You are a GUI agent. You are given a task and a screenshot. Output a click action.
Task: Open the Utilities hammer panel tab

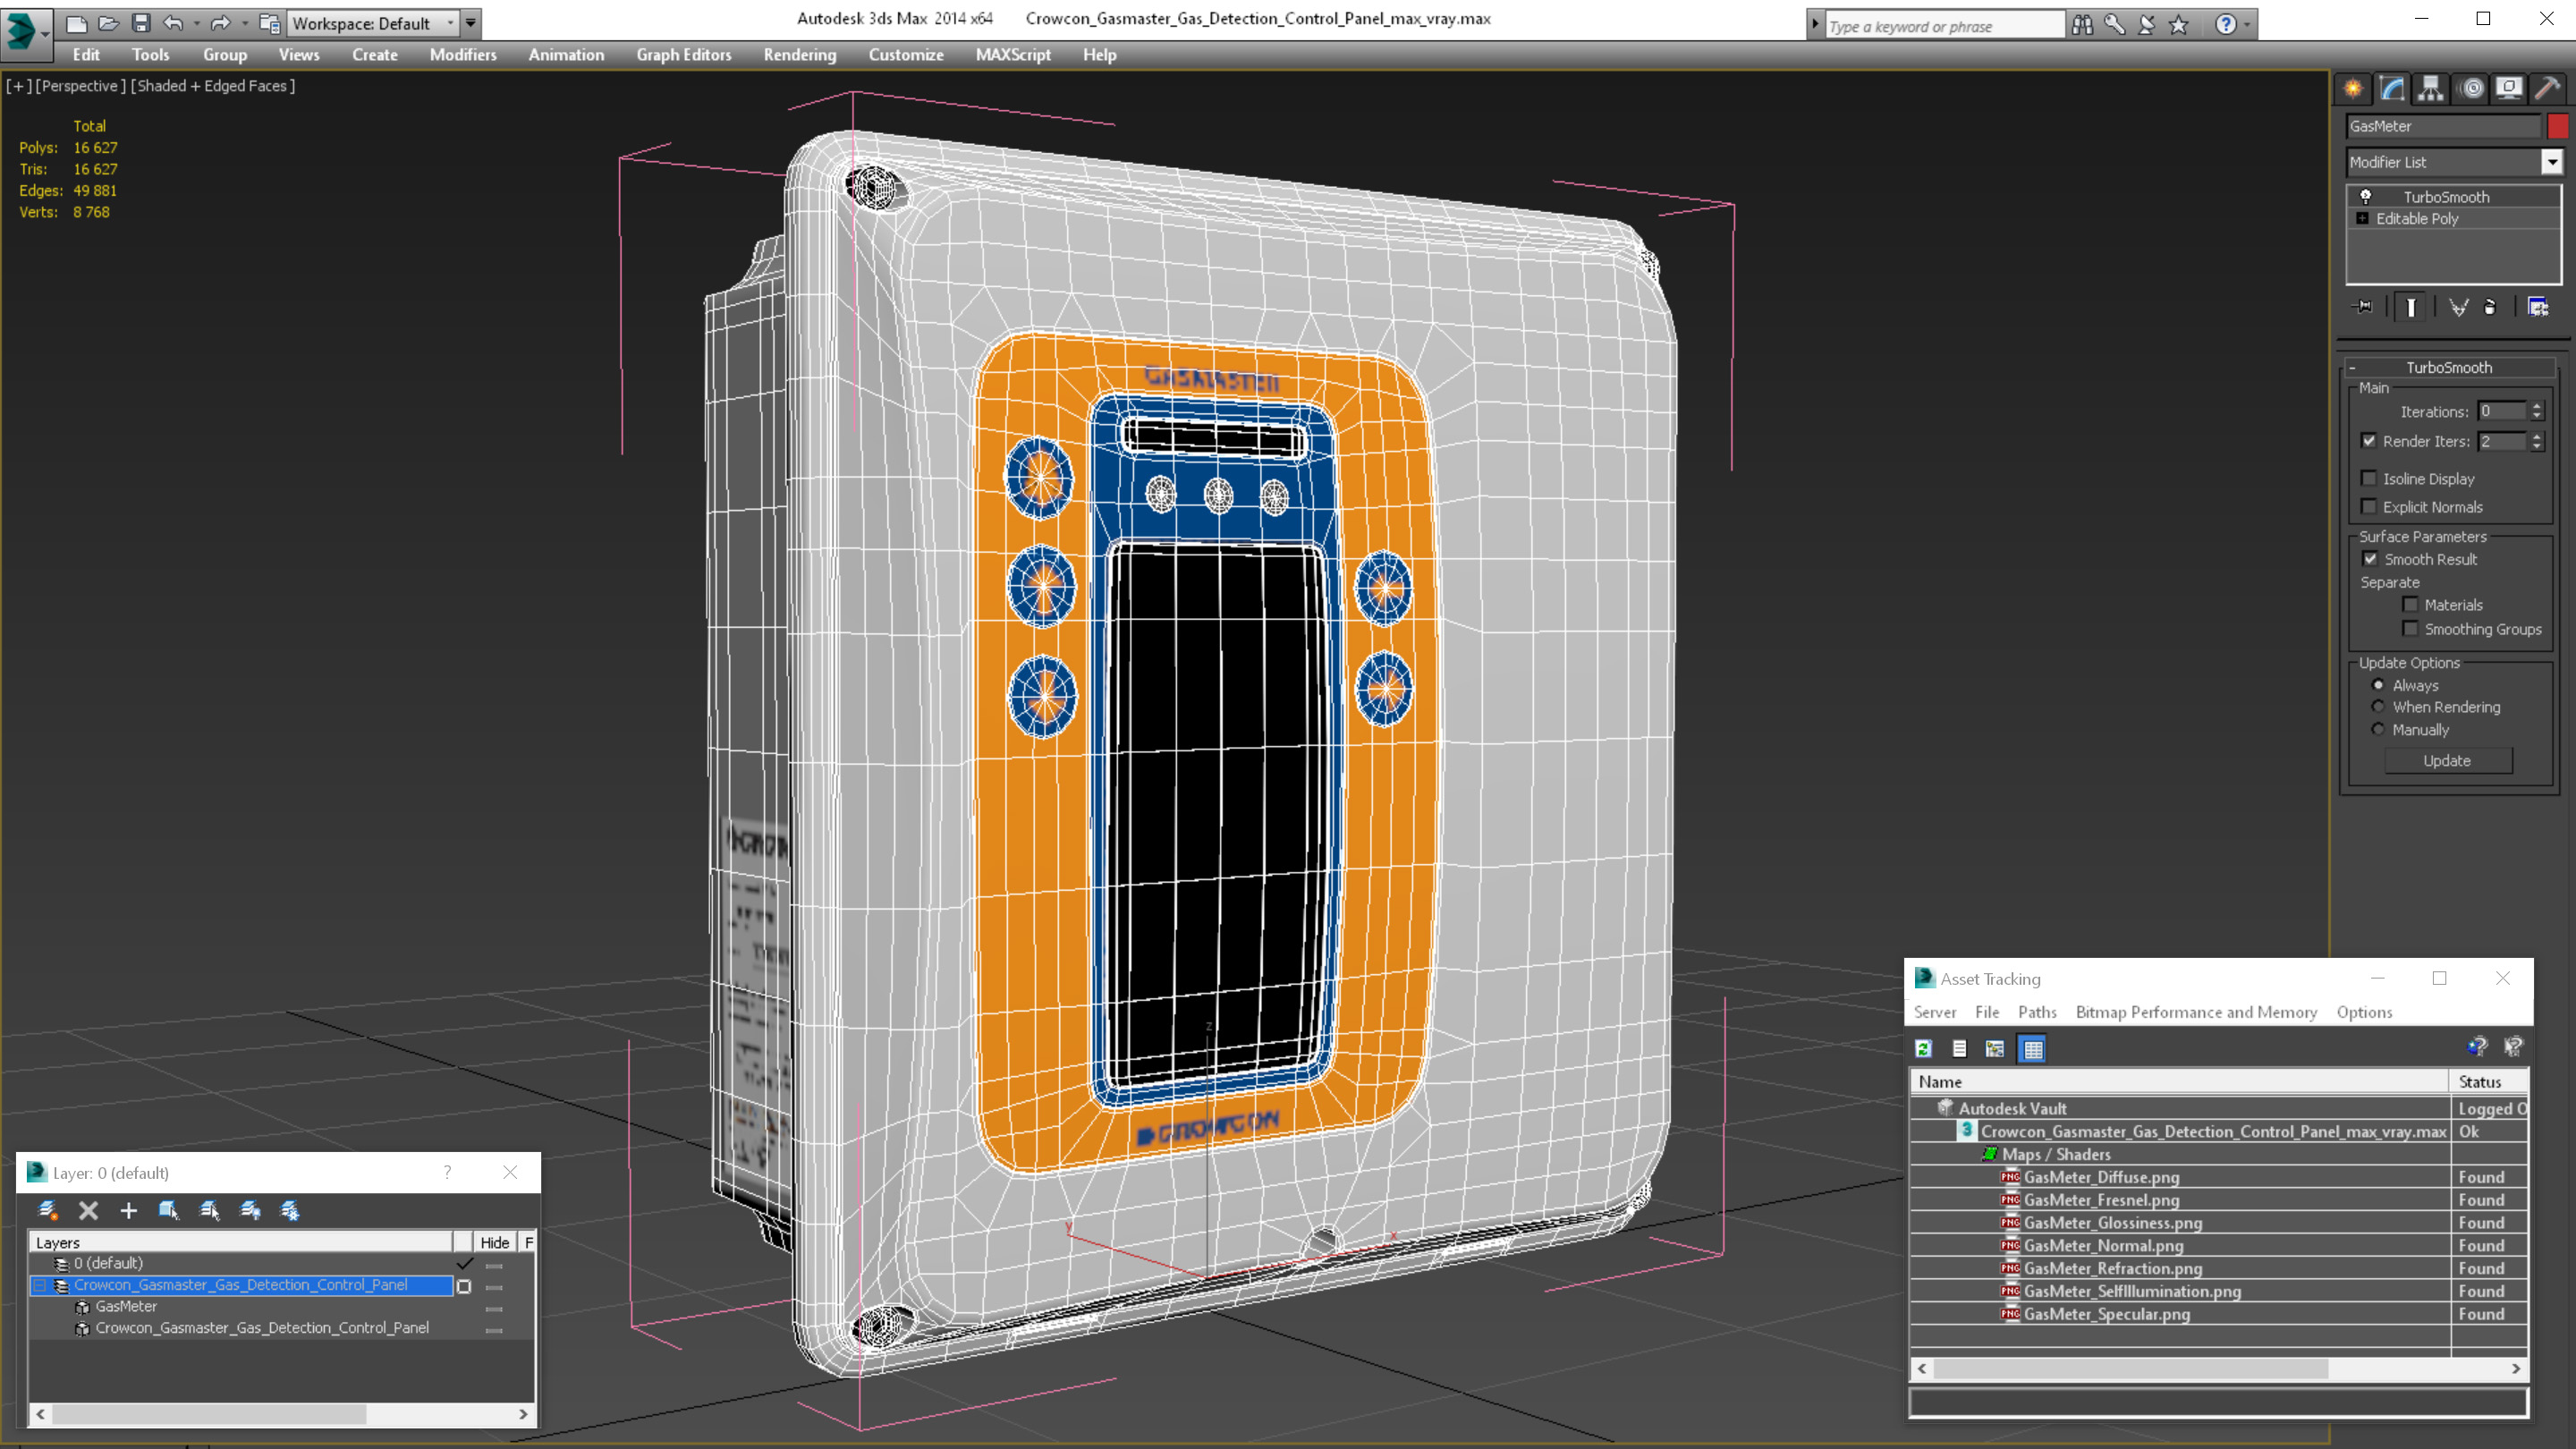[2547, 89]
